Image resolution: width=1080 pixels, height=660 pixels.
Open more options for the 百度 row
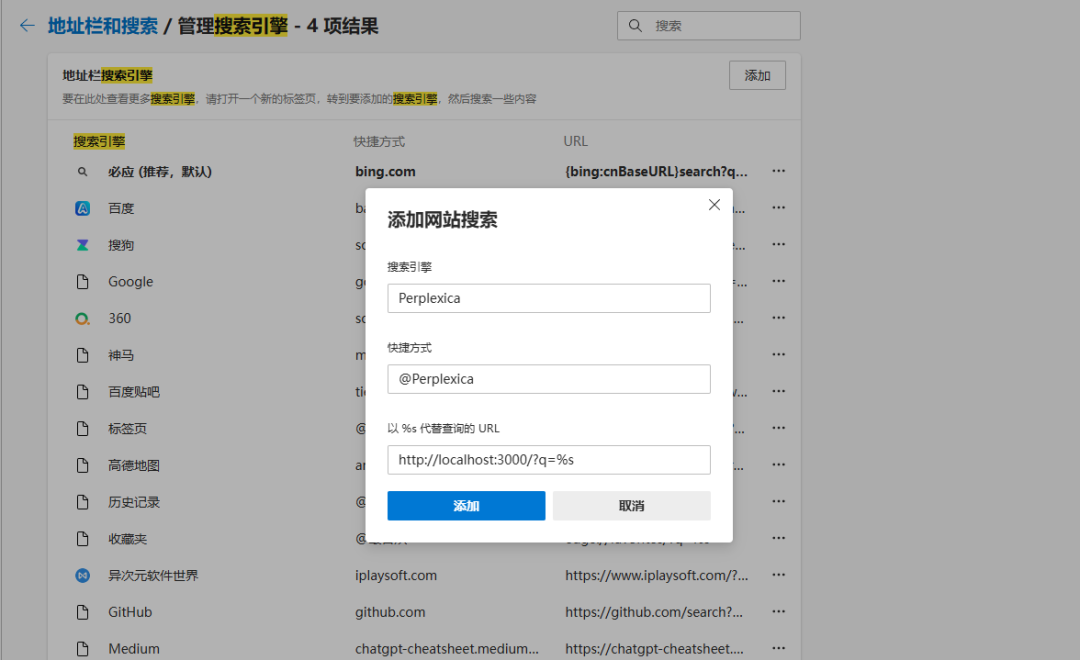778,207
